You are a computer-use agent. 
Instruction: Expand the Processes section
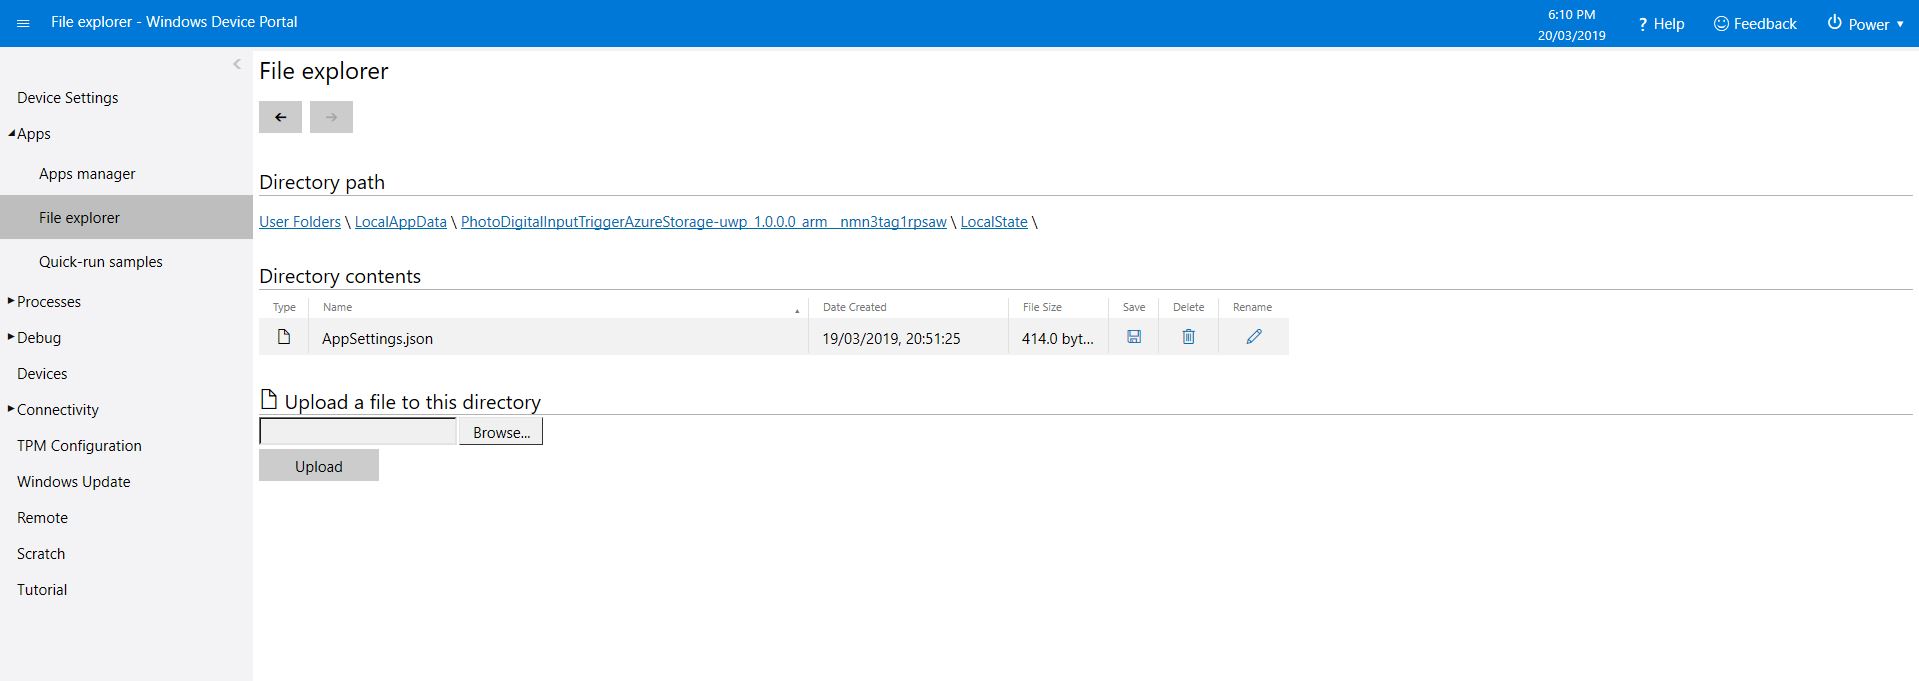tap(11, 301)
